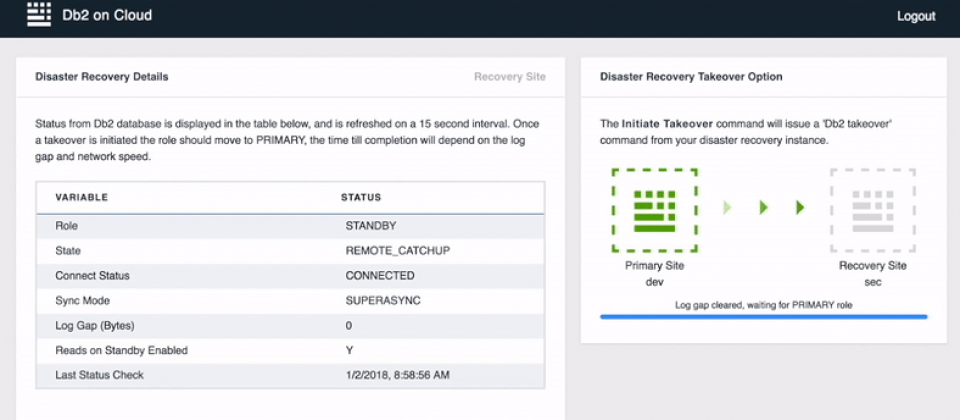Screen dimensions: 960x420
Task: Click the middle green arrow
Action: (763, 208)
